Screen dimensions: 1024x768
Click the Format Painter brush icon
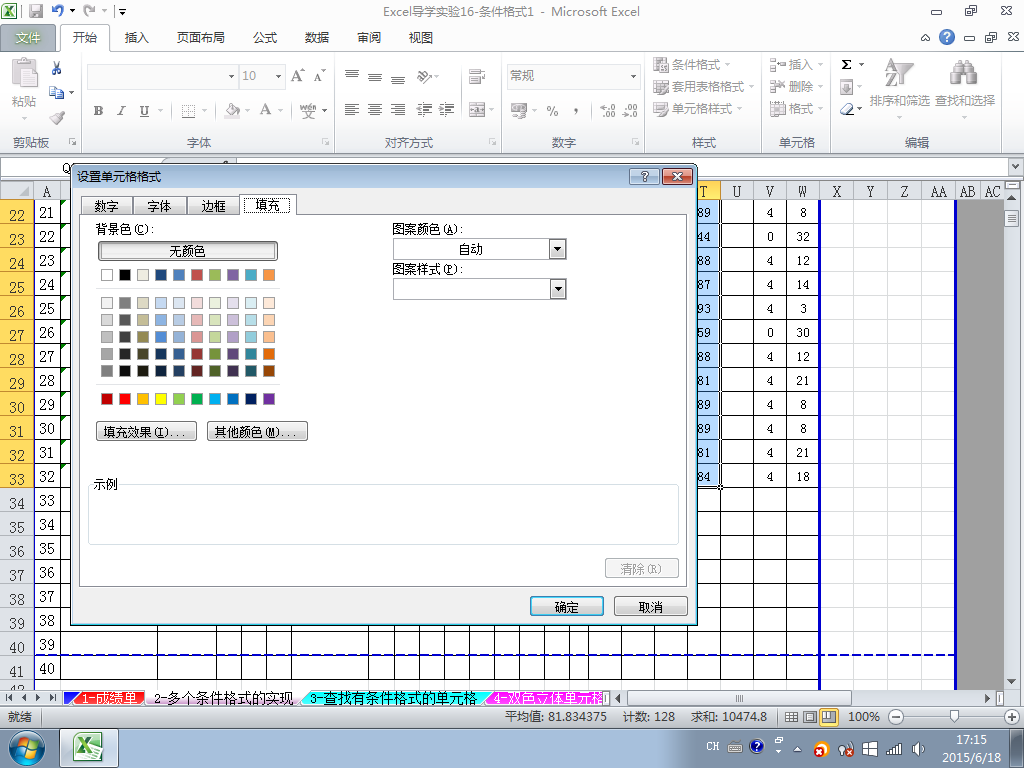(x=57, y=118)
